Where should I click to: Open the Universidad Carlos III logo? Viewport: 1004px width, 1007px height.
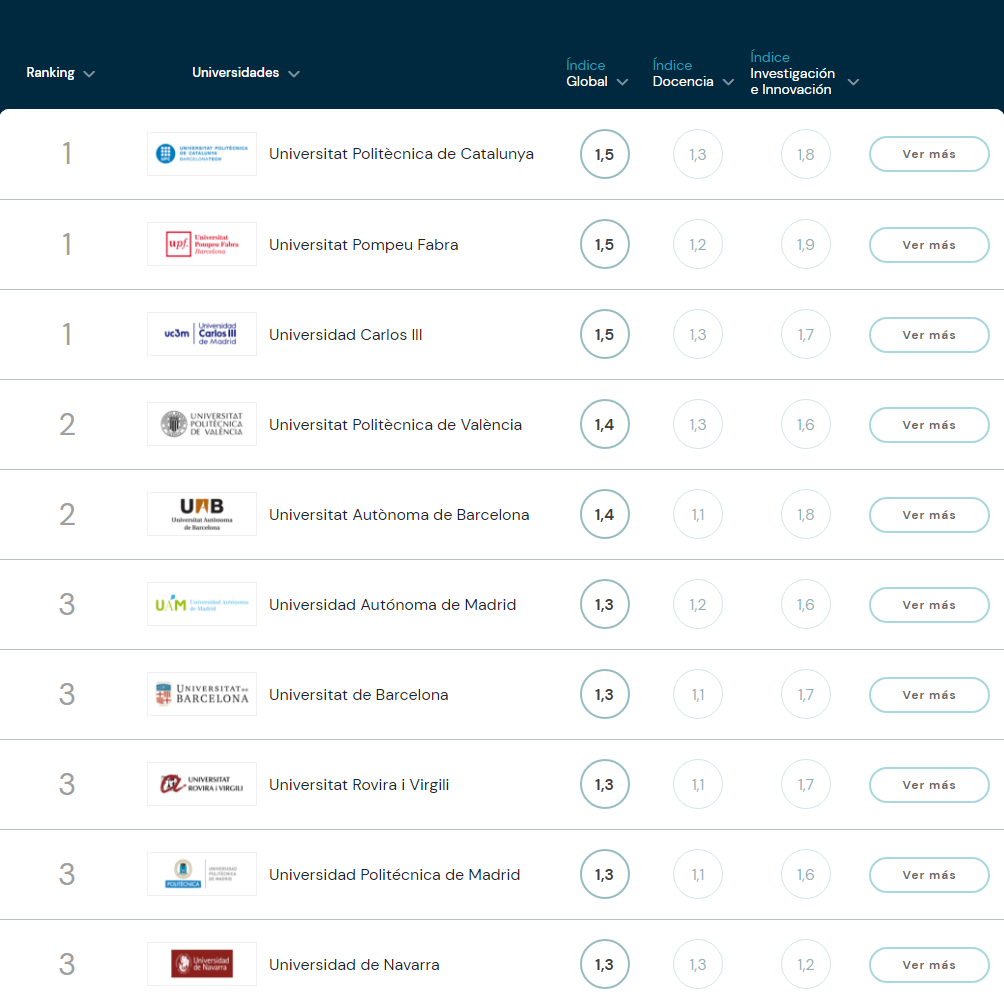click(201, 334)
